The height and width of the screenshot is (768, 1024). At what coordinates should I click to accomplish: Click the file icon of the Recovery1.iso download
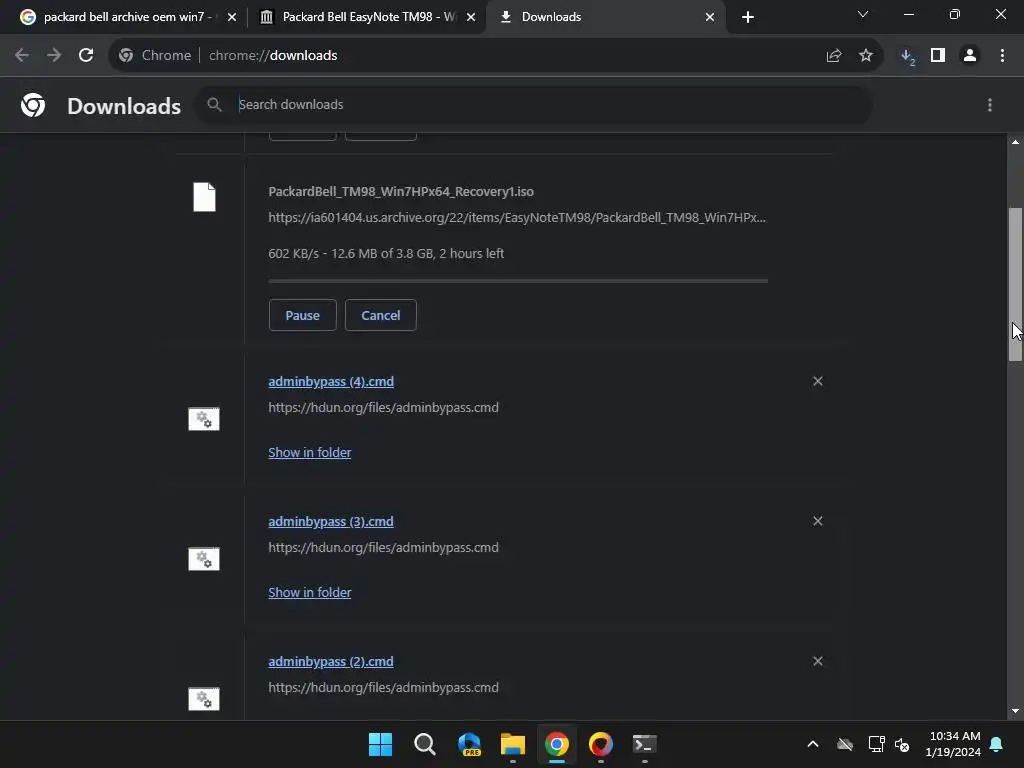(204, 197)
